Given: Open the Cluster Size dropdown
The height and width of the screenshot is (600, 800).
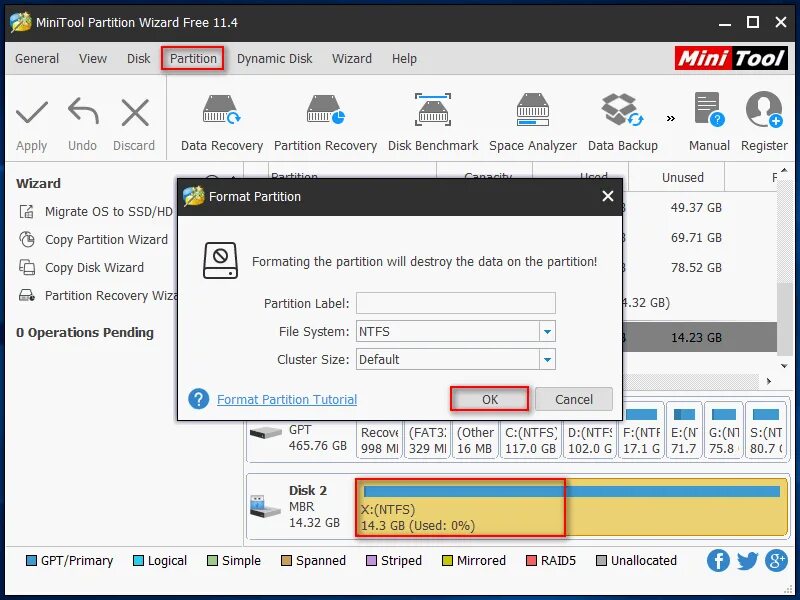Looking at the screenshot, I should click(547, 360).
